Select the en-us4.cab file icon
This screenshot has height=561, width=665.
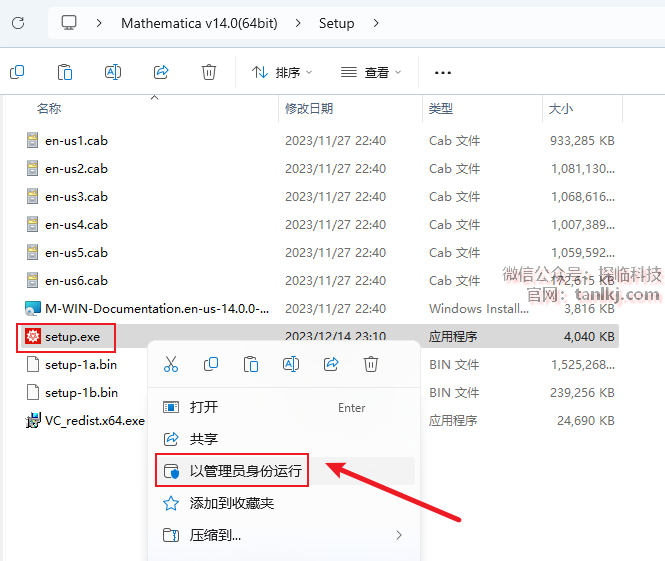point(32,224)
